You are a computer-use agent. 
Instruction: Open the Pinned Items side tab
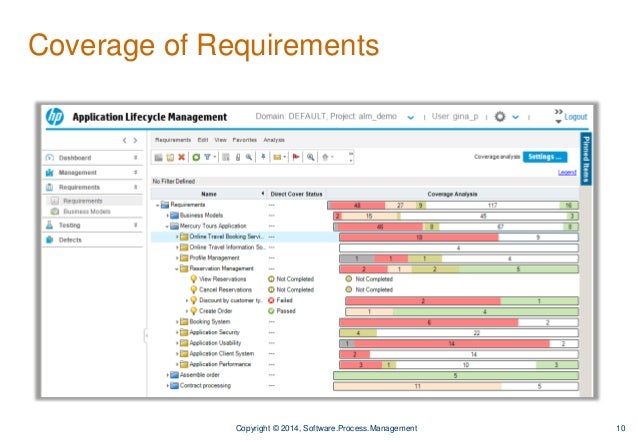(586, 159)
